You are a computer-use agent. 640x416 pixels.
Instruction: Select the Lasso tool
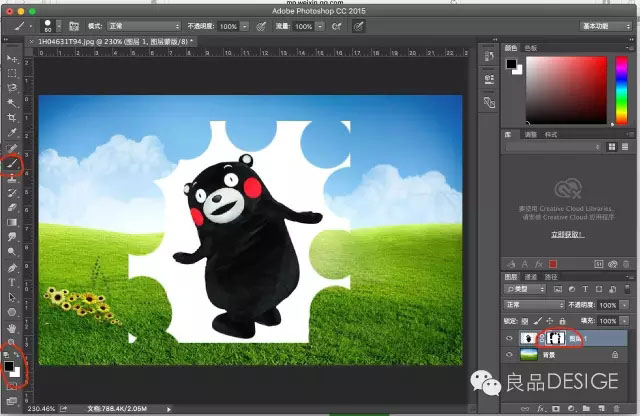coord(12,88)
